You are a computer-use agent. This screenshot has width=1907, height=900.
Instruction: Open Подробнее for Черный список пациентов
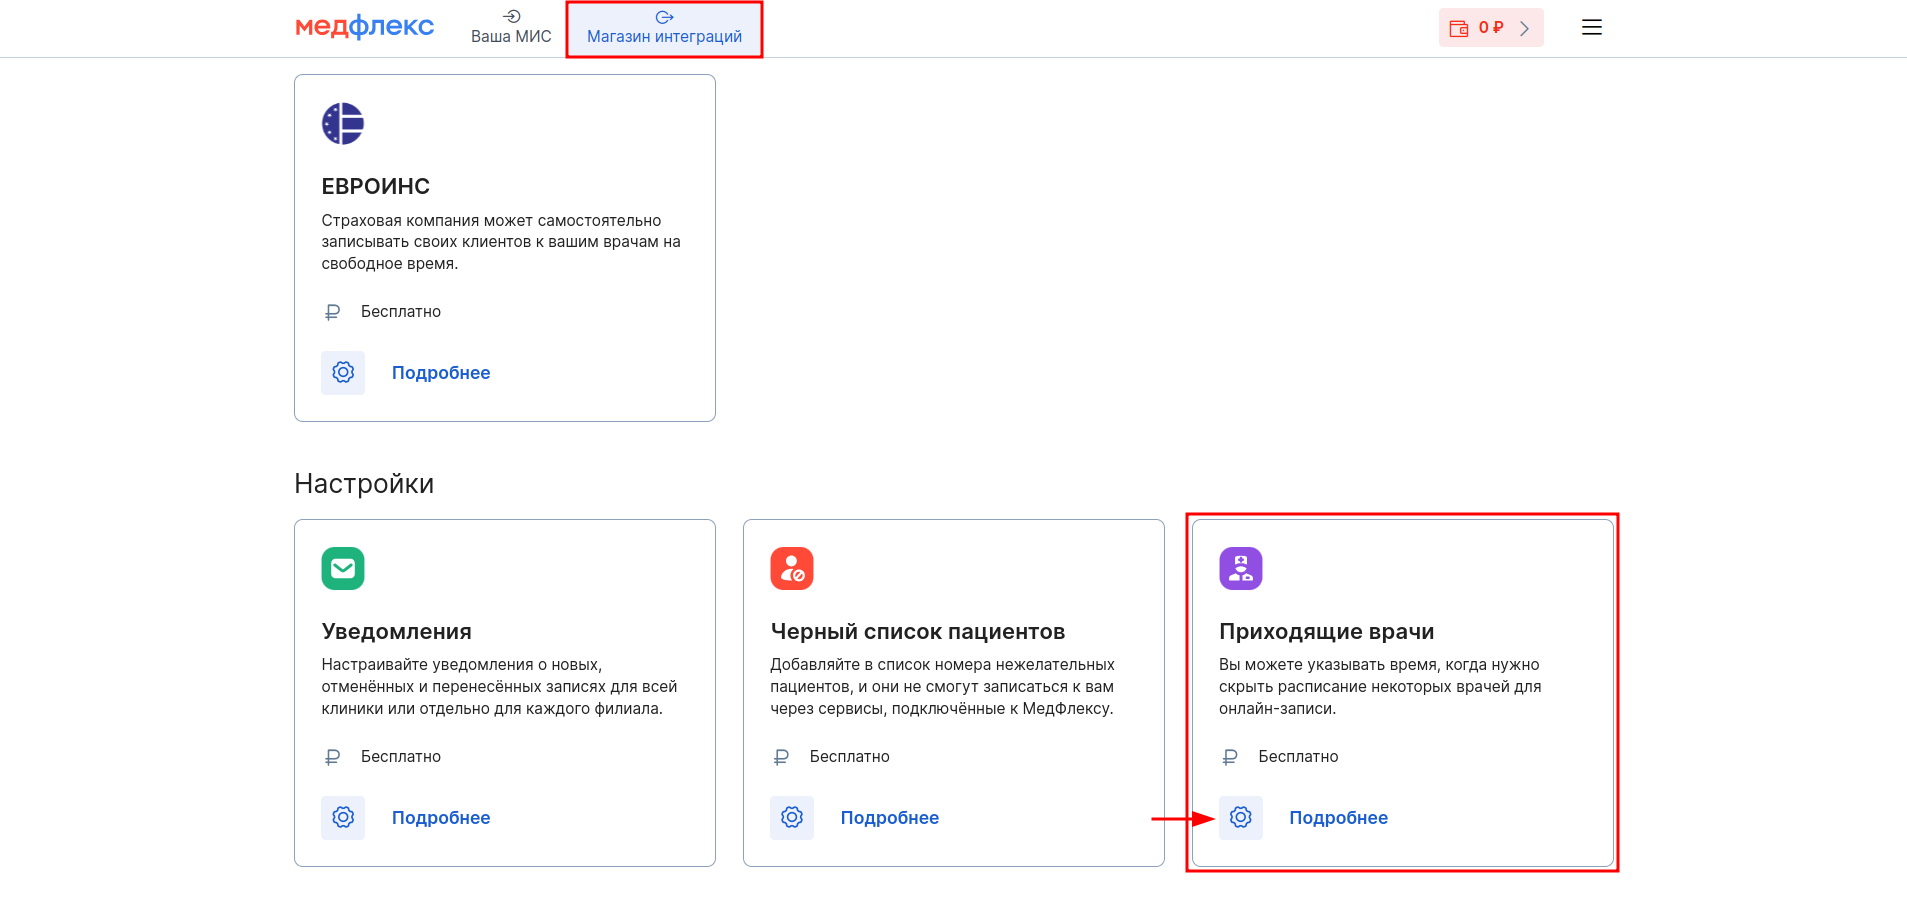(x=890, y=818)
